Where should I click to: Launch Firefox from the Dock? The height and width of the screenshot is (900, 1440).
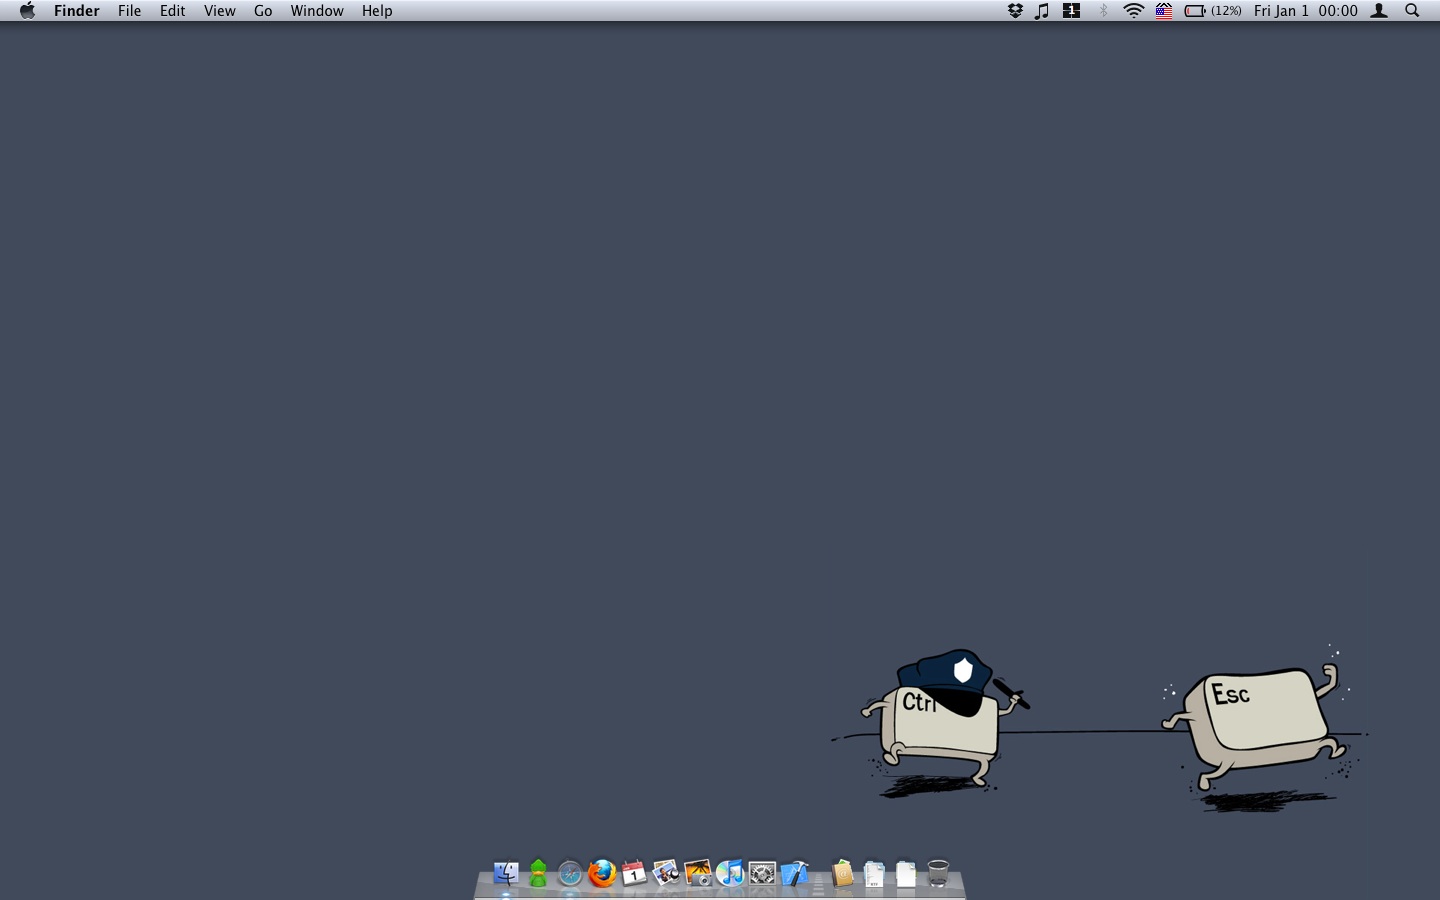[602, 873]
